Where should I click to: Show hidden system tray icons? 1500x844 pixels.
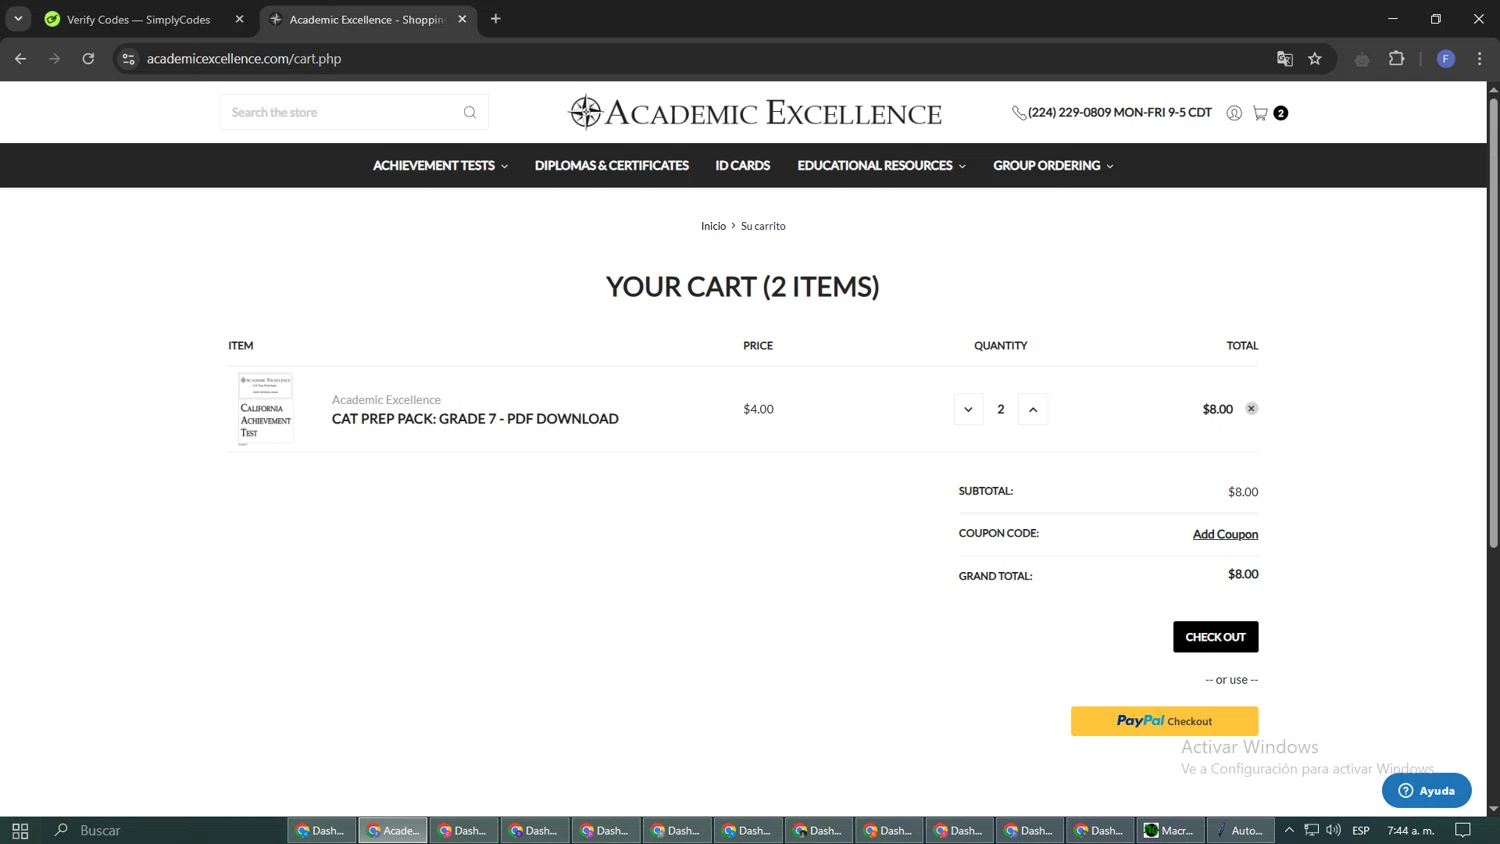pos(1289,830)
